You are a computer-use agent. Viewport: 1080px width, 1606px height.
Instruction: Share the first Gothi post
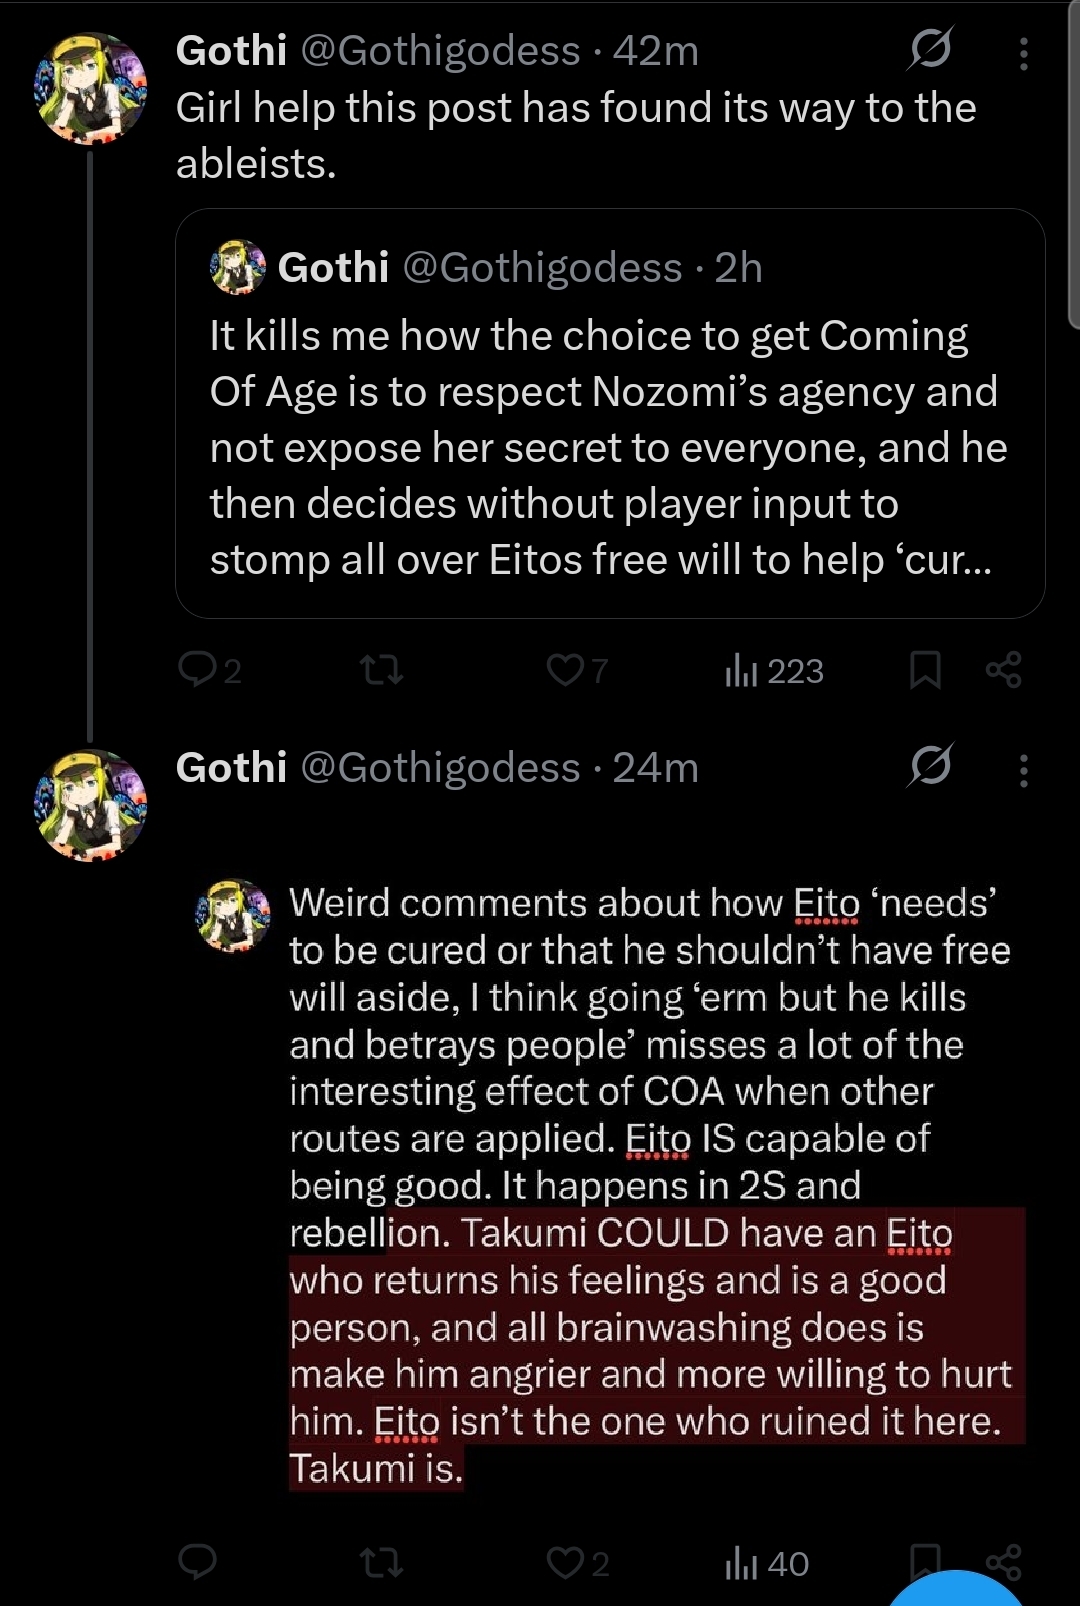(x=1003, y=670)
